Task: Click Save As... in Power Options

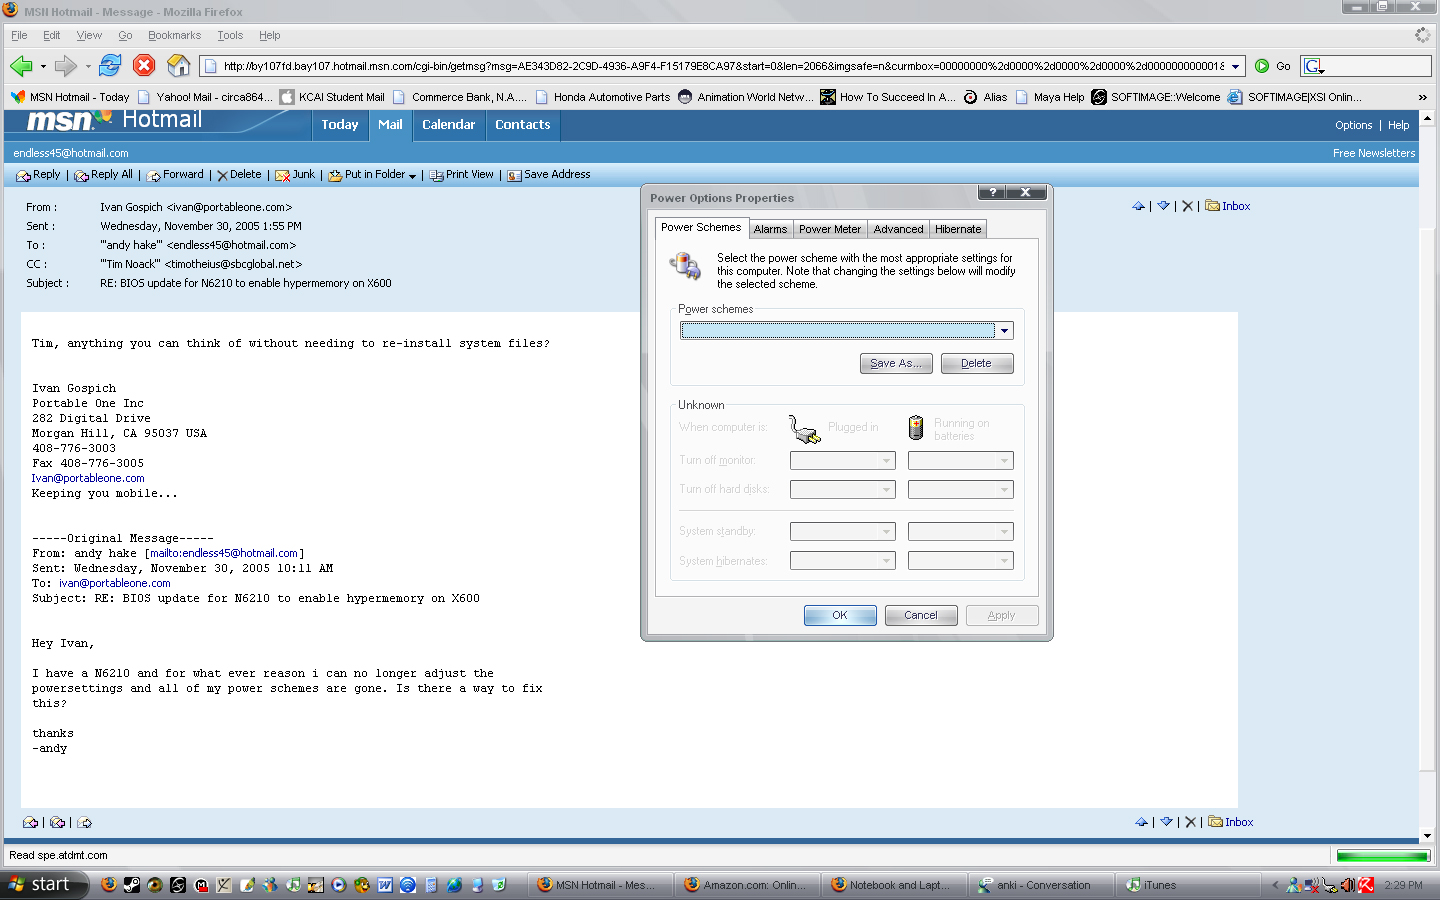Action: [x=896, y=364]
